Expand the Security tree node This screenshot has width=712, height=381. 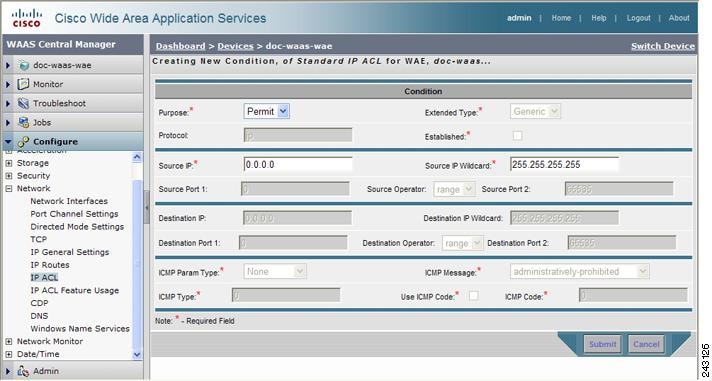(x=9, y=176)
